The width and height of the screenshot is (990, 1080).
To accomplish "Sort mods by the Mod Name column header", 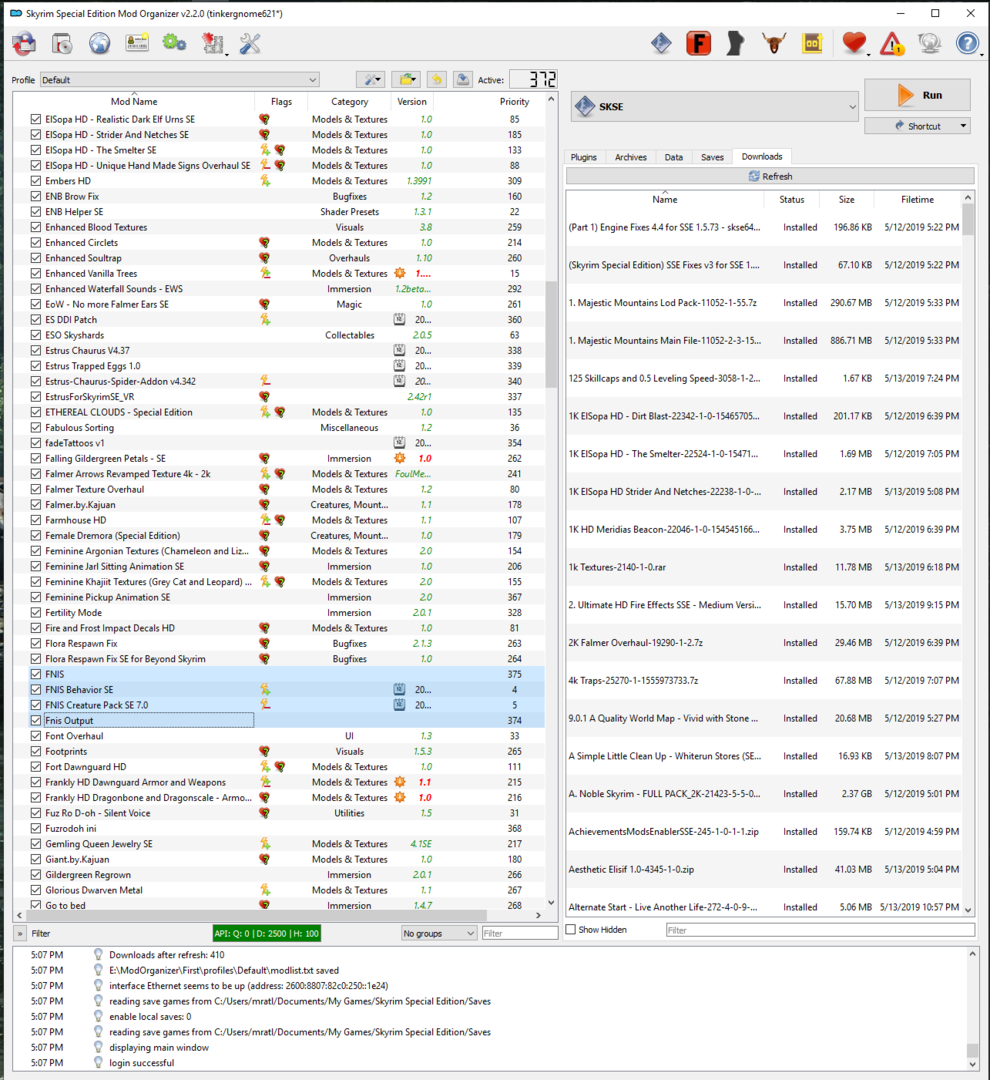I will tap(134, 101).
